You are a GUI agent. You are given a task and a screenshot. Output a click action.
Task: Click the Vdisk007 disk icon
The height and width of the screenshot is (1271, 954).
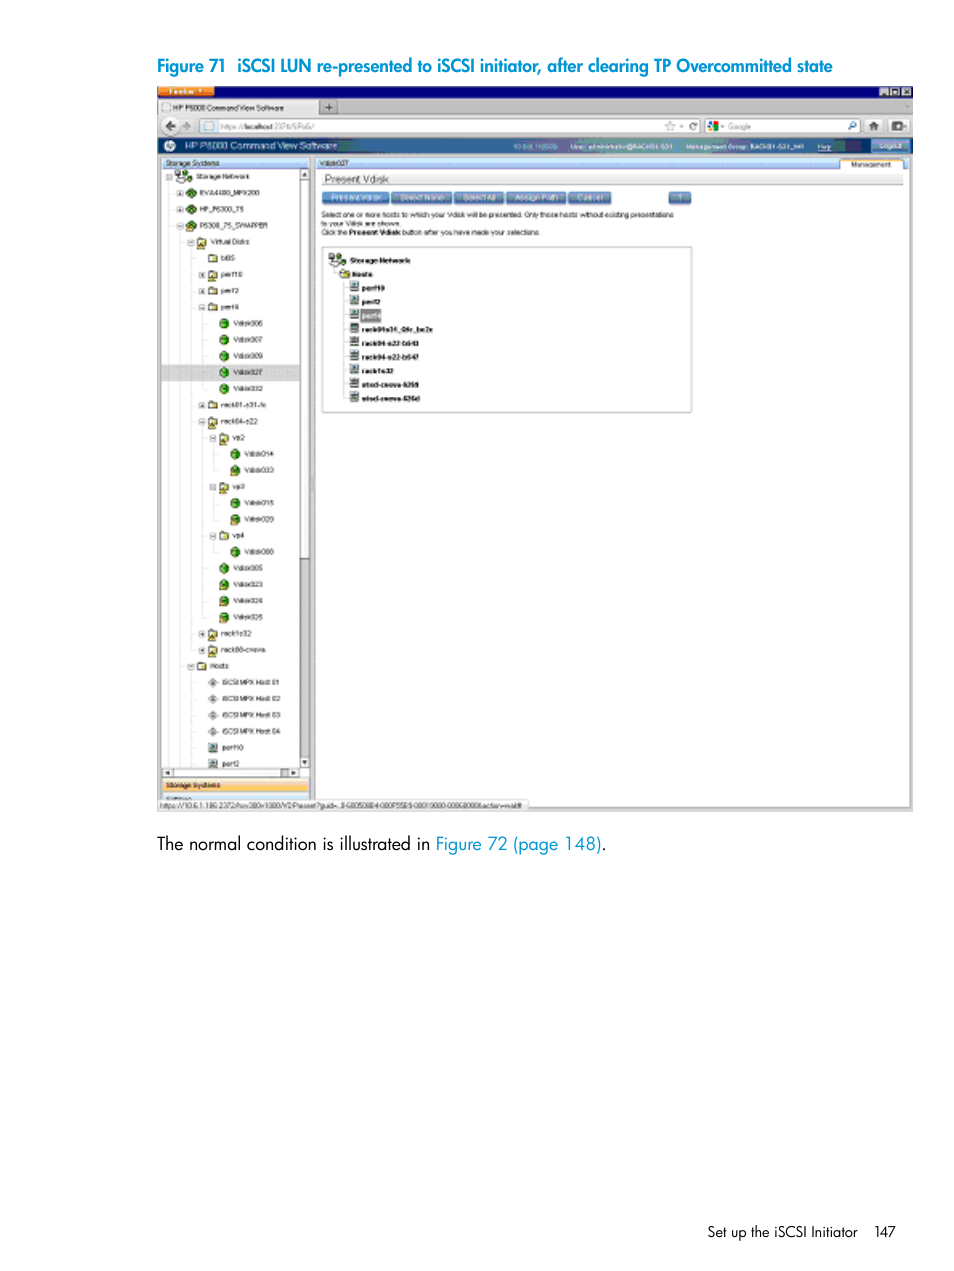point(224,340)
